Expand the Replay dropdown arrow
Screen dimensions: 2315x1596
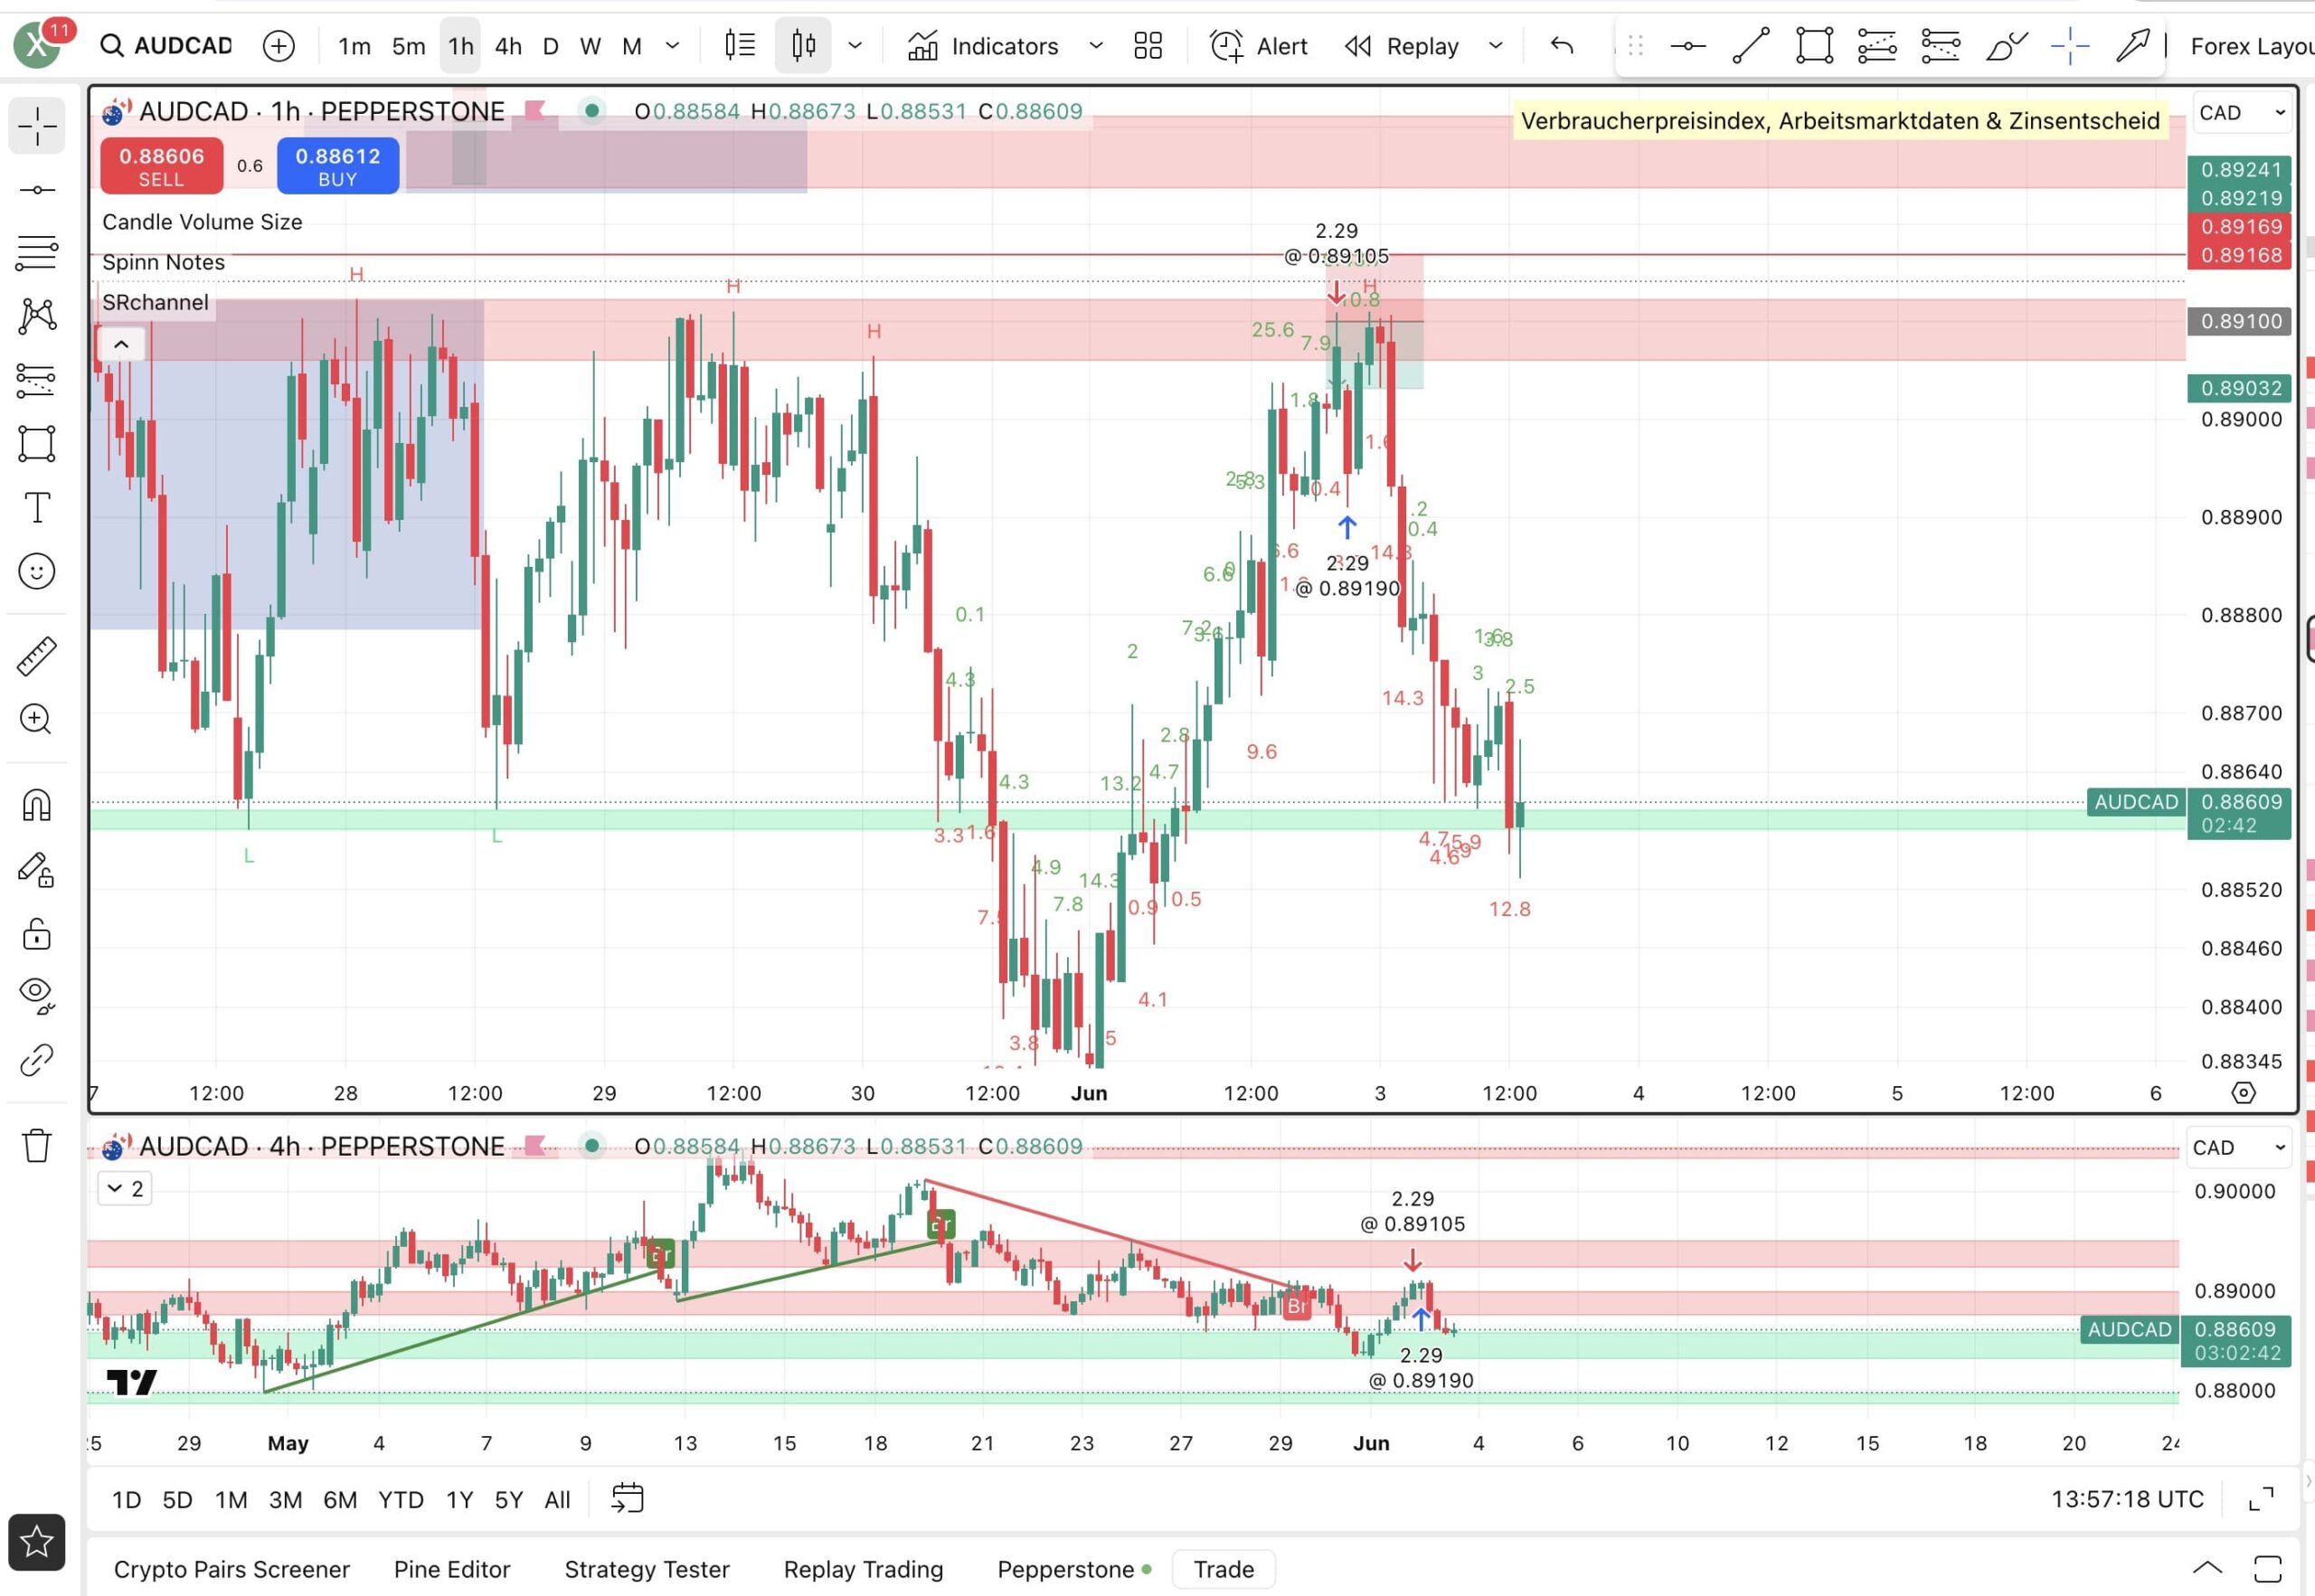(x=1496, y=46)
